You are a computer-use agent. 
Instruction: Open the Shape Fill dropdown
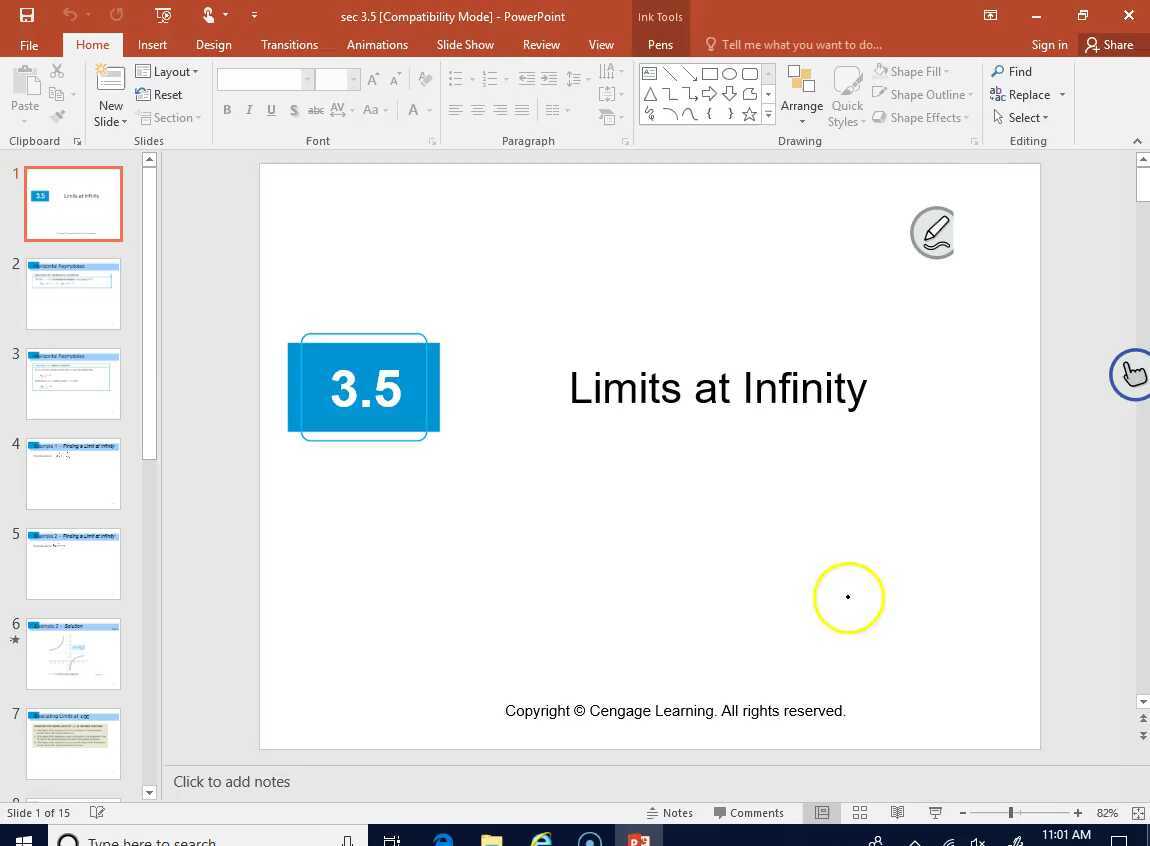click(x=915, y=71)
